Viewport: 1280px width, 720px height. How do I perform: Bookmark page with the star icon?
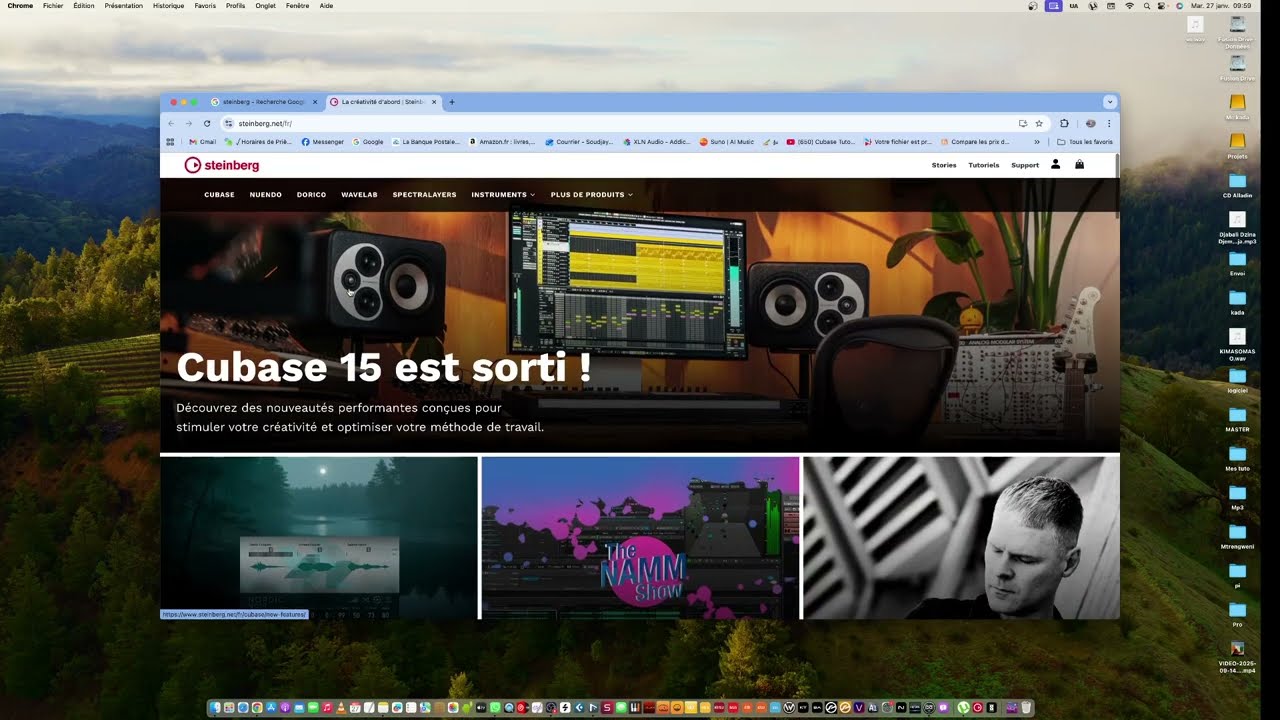[x=1039, y=123]
